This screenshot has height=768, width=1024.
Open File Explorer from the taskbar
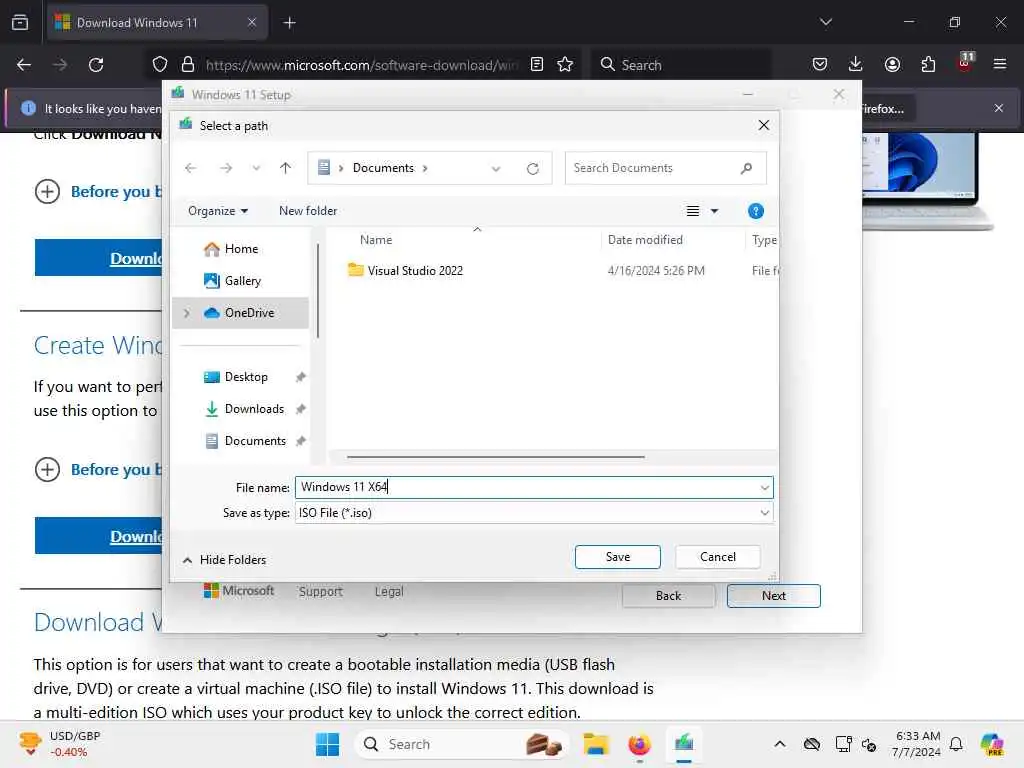tap(596, 744)
